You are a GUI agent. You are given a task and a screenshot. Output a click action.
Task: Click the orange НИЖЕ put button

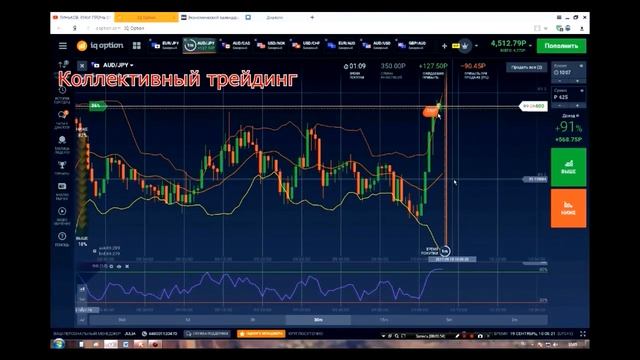pos(569,208)
